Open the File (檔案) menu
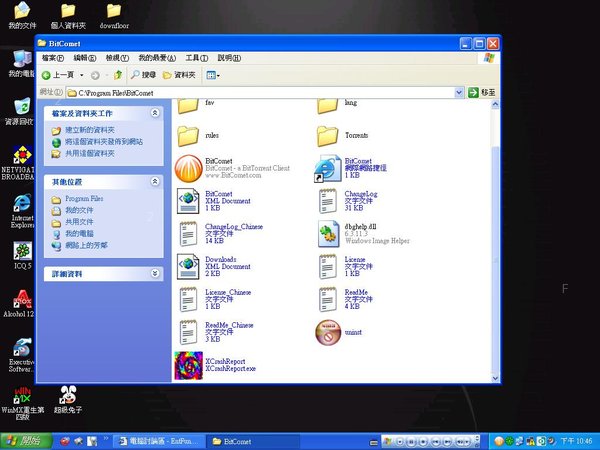Screen dimensions: 600x450 point(53,58)
